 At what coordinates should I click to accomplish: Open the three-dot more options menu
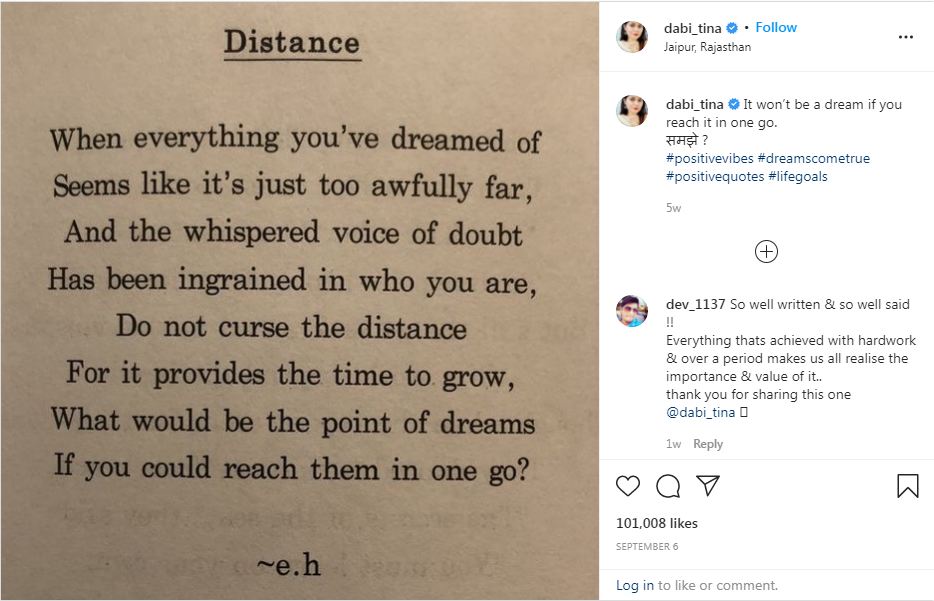(906, 37)
